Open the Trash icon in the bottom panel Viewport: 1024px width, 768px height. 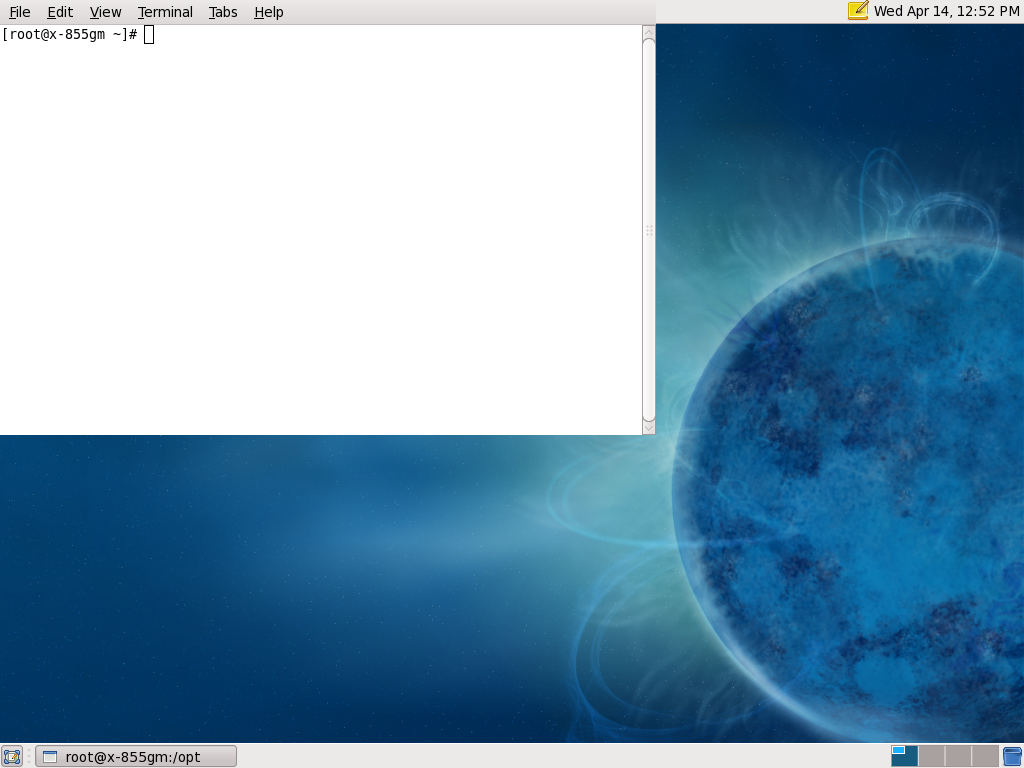(x=1012, y=756)
